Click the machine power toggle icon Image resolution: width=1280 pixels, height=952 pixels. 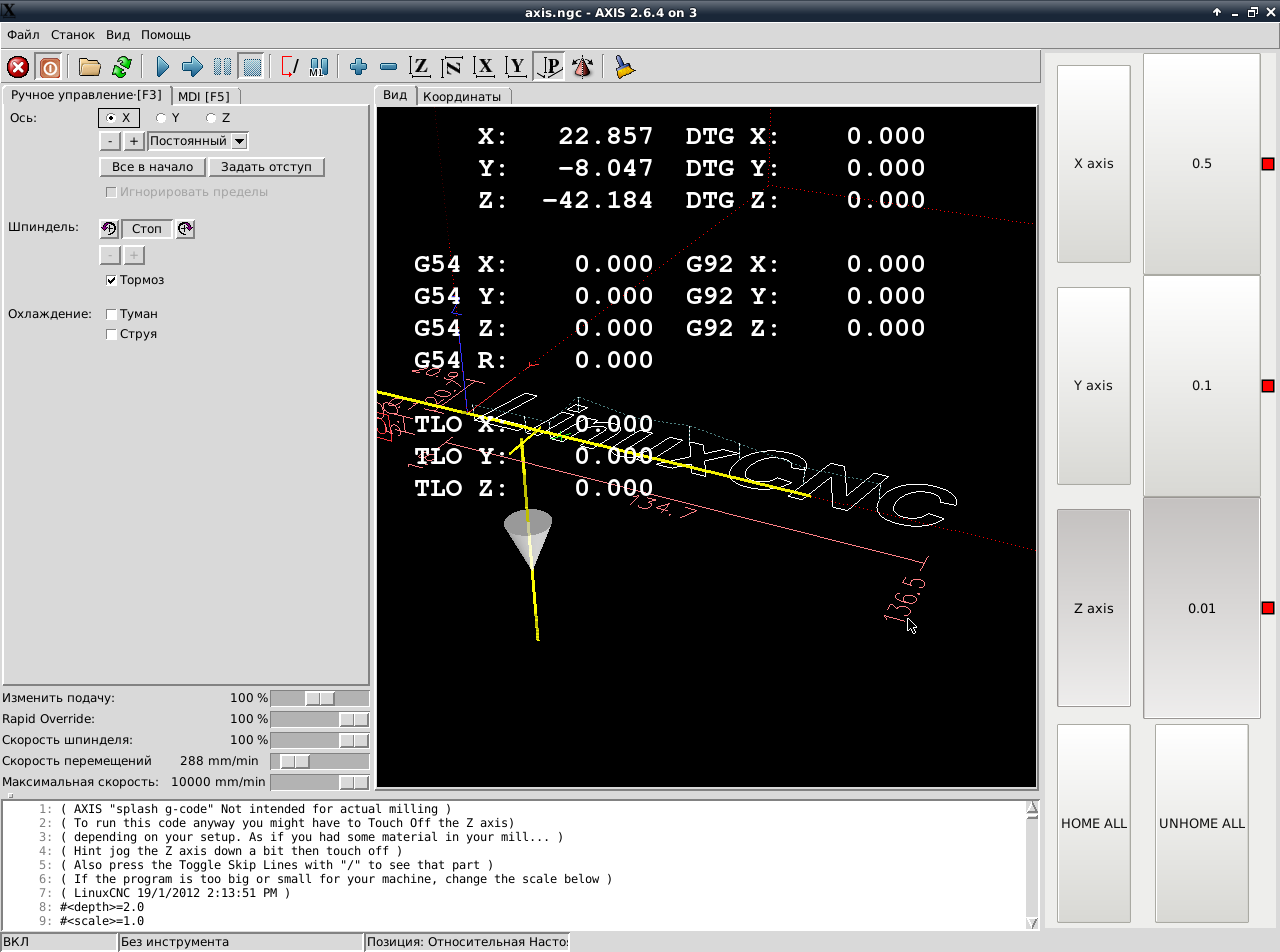tap(49, 67)
